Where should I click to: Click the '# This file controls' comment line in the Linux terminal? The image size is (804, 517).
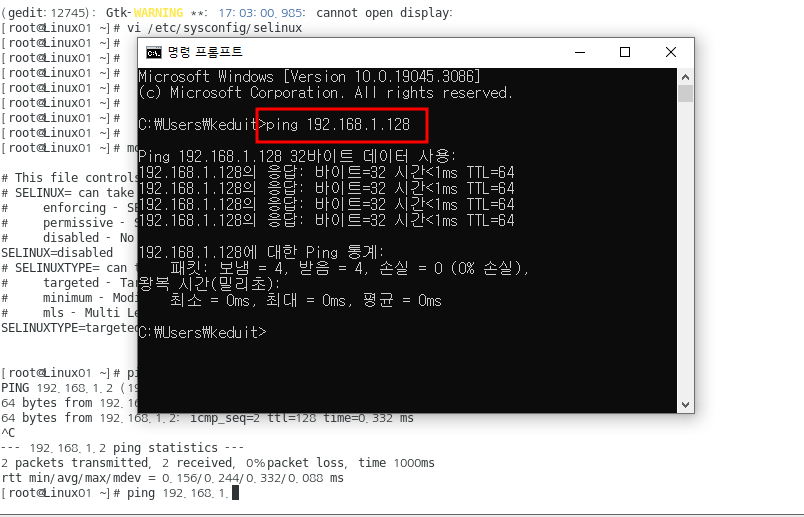point(69,178)
